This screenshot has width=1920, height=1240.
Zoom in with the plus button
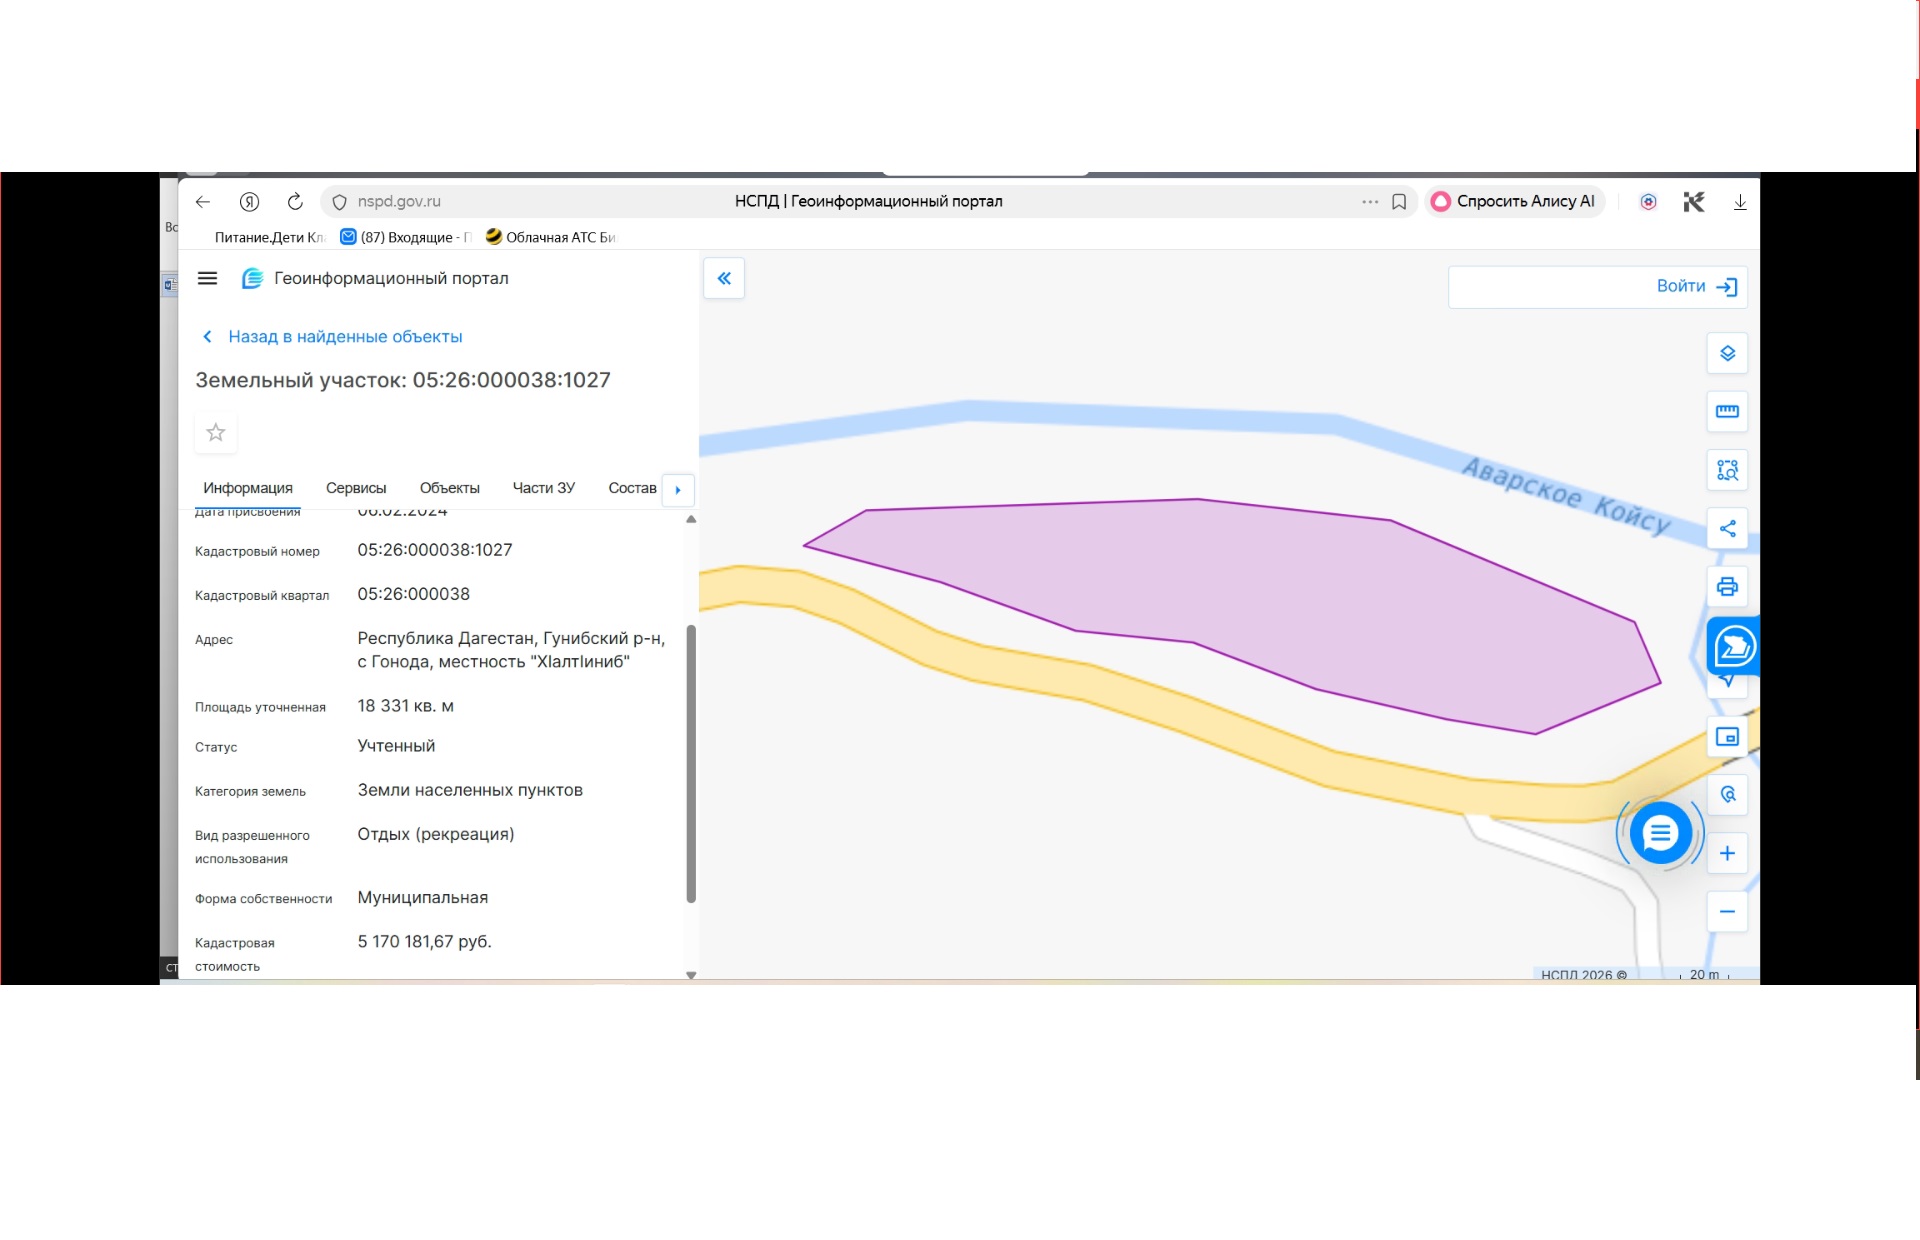[x=1727, y=853]
